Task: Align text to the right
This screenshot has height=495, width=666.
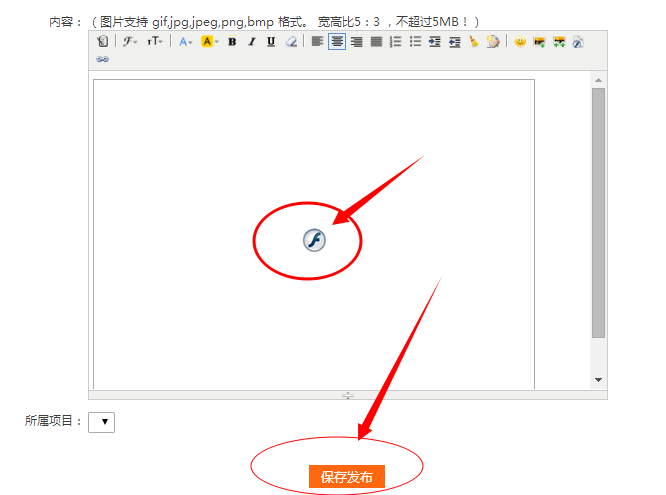Action: [x=356, y=42]
